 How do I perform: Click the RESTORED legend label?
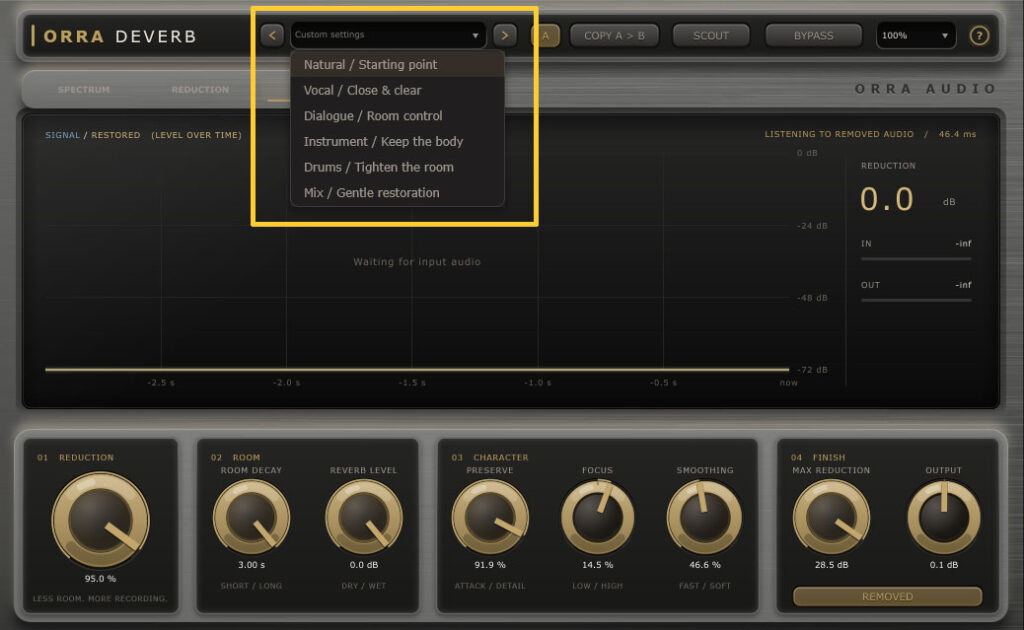pos(116,135)
